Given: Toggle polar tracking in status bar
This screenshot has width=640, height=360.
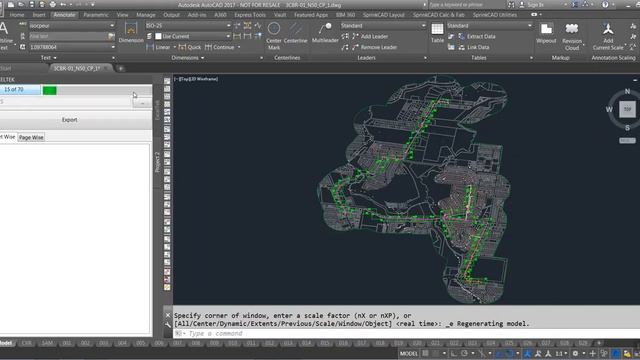Looking at the screenshot, I should 464,353.
